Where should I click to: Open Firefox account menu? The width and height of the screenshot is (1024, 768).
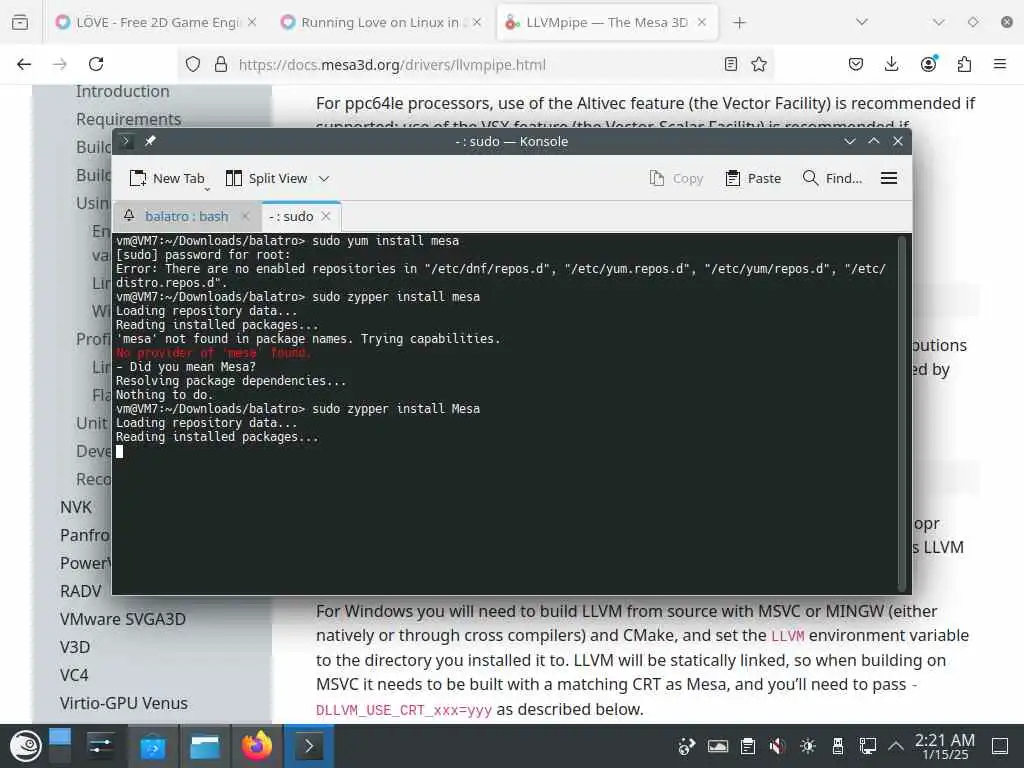point(928,63)
